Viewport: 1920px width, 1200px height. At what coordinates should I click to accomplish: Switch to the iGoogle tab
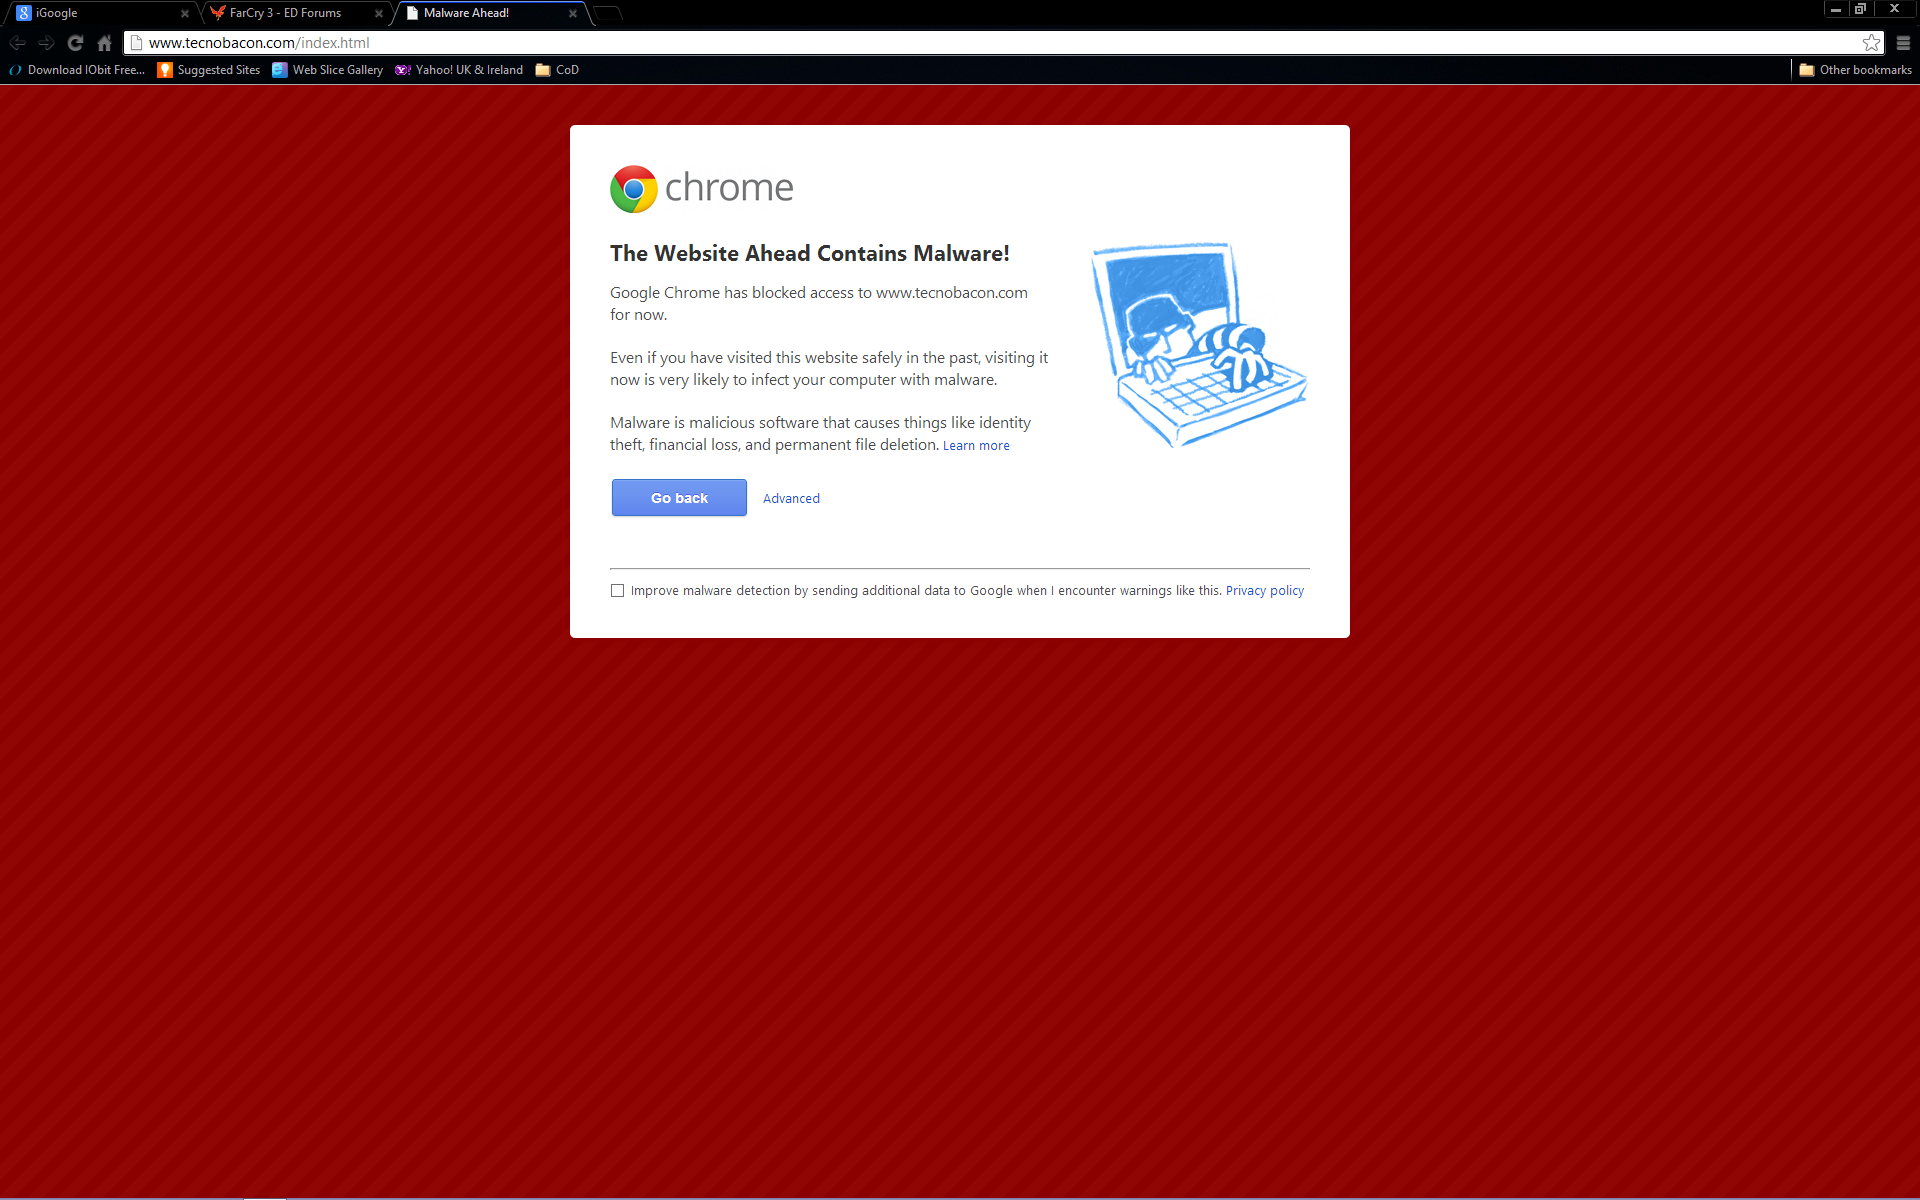[100, 13]
